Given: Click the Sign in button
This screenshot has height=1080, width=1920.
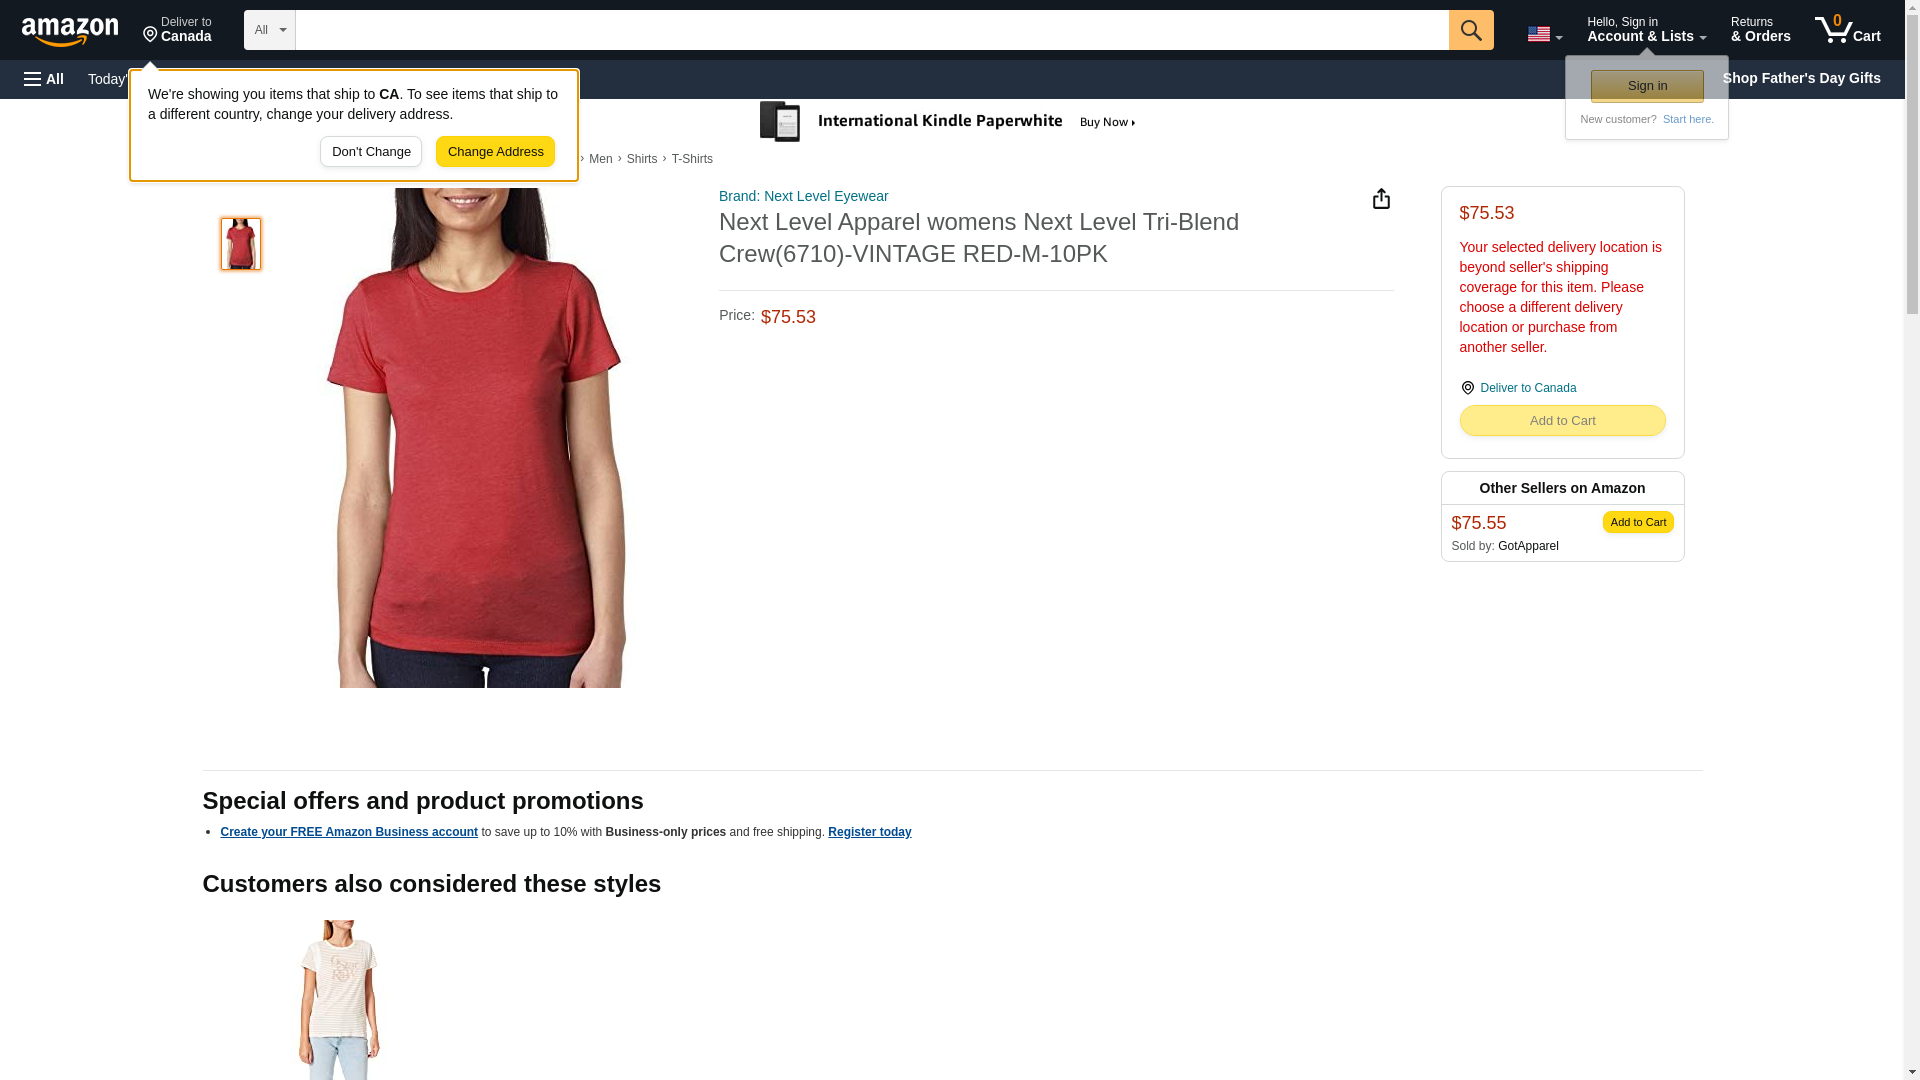Looking at the screenshot, I should pos(1646,86).
